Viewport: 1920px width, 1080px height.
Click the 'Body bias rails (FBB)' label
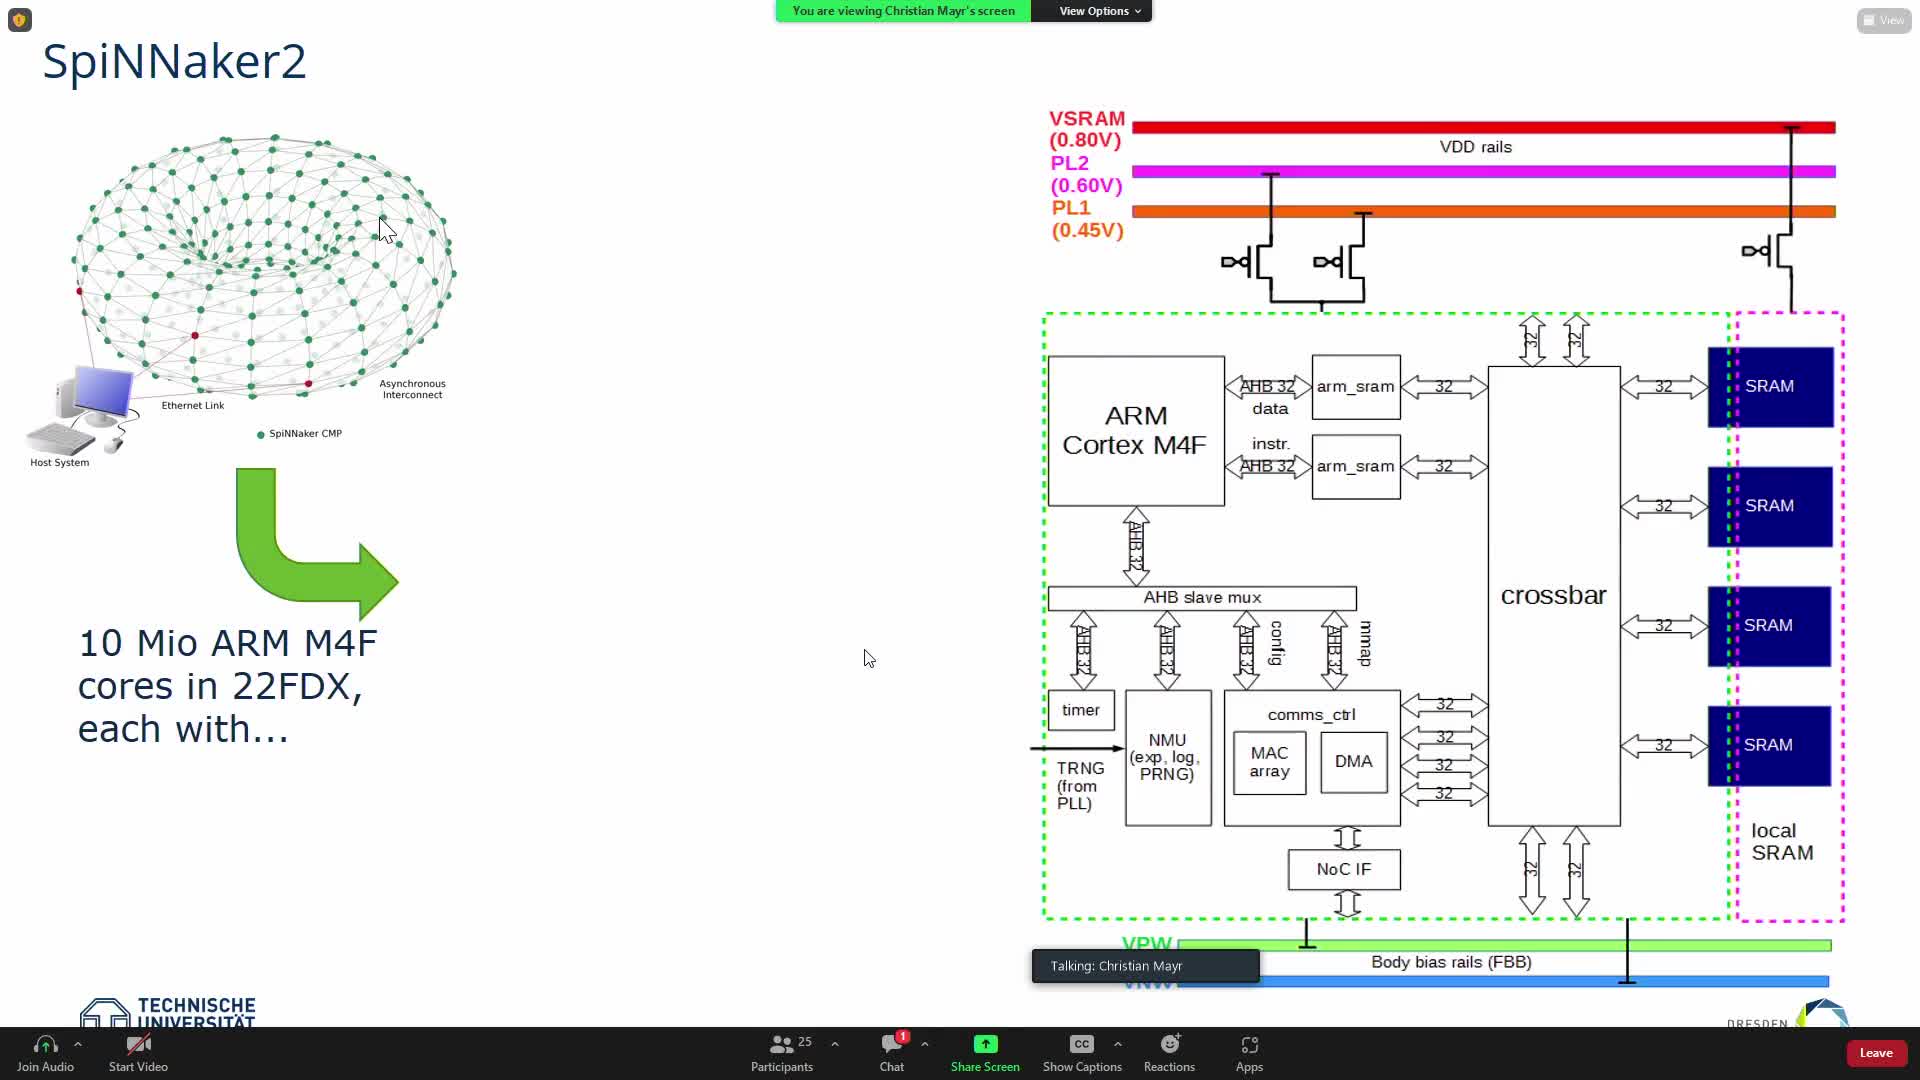point(1451,962)
